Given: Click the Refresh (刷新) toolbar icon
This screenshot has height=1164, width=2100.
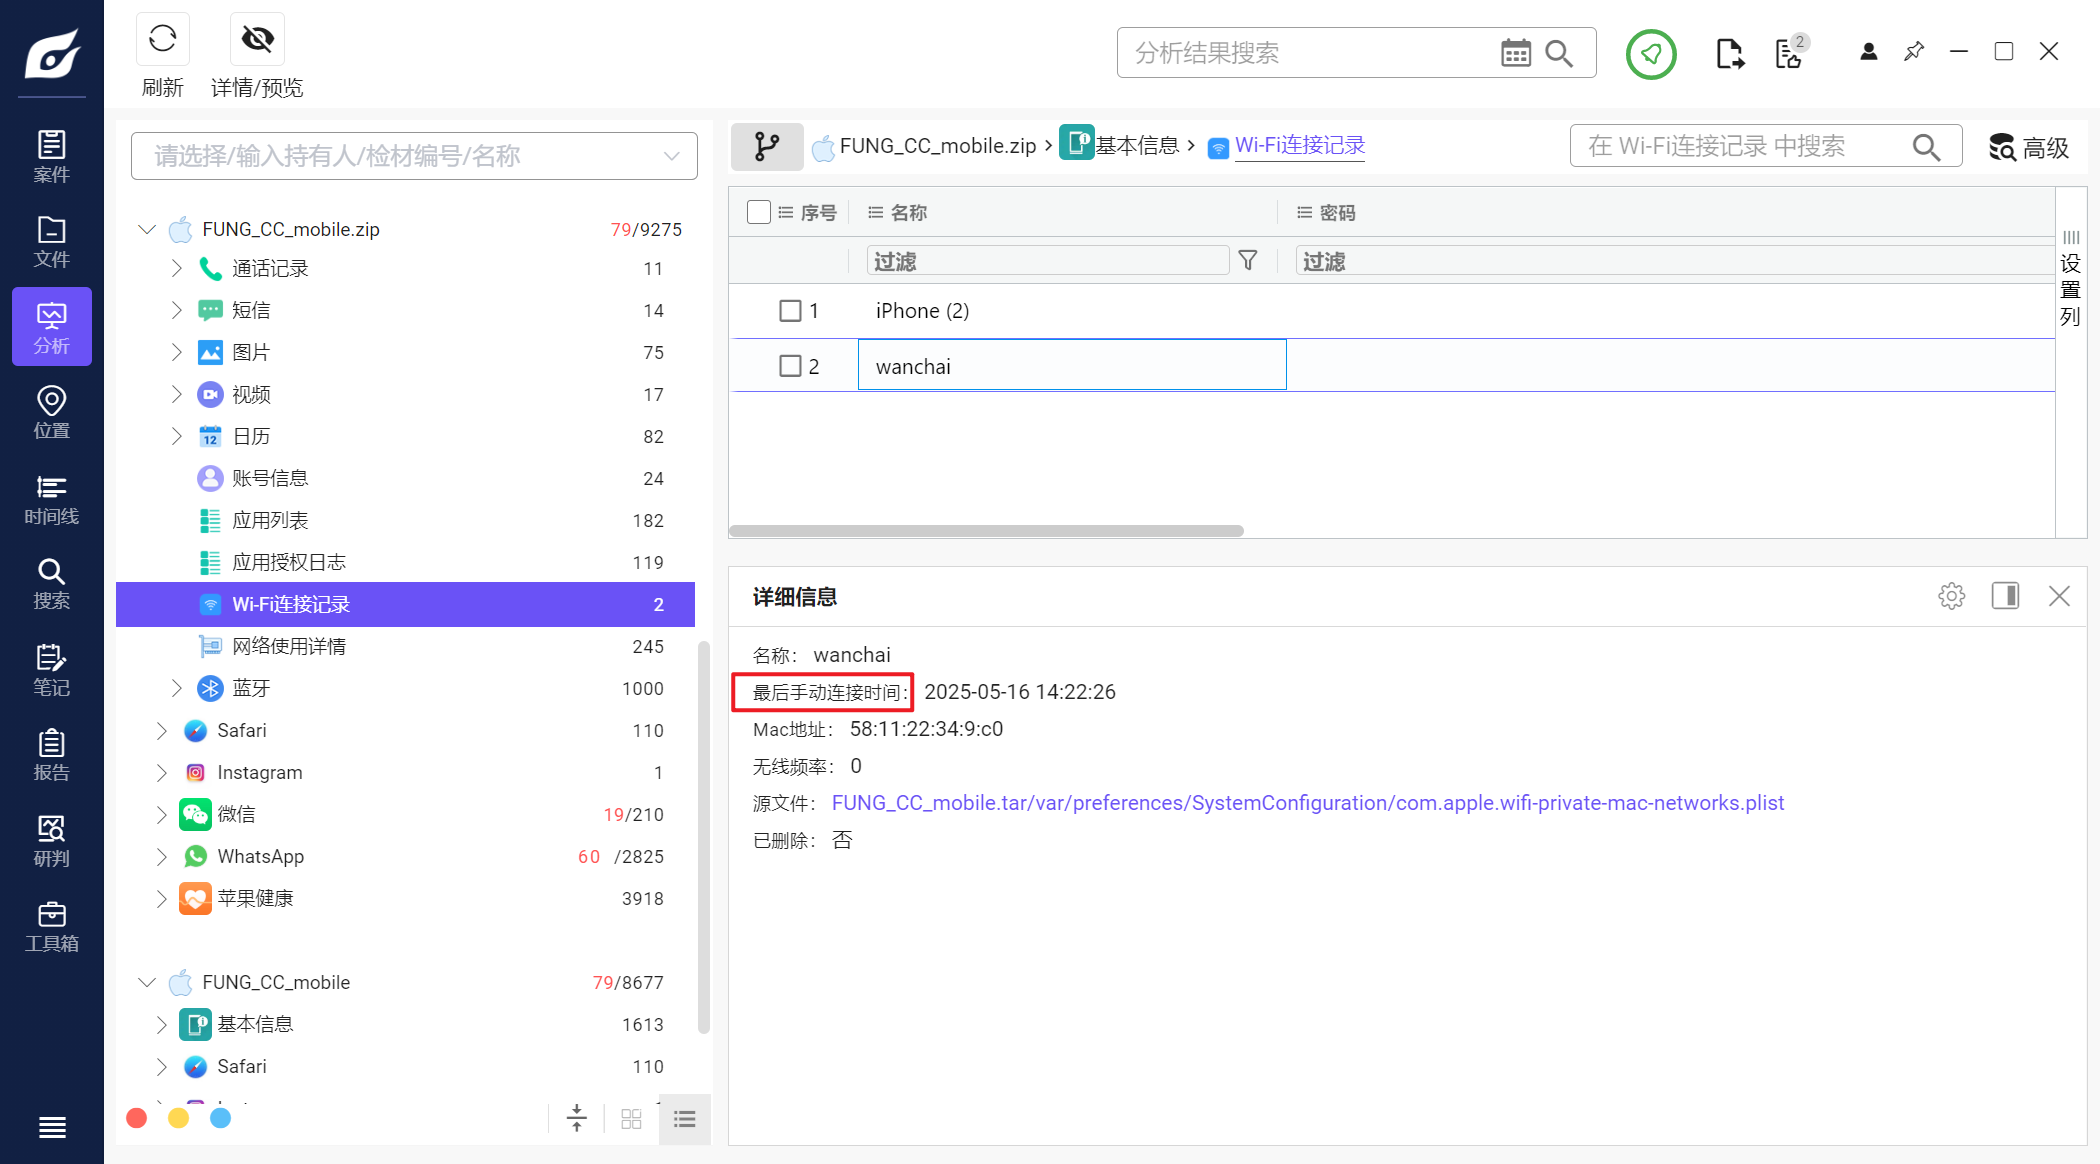Looking at the screenshot, I should click(x=162, y=40).
